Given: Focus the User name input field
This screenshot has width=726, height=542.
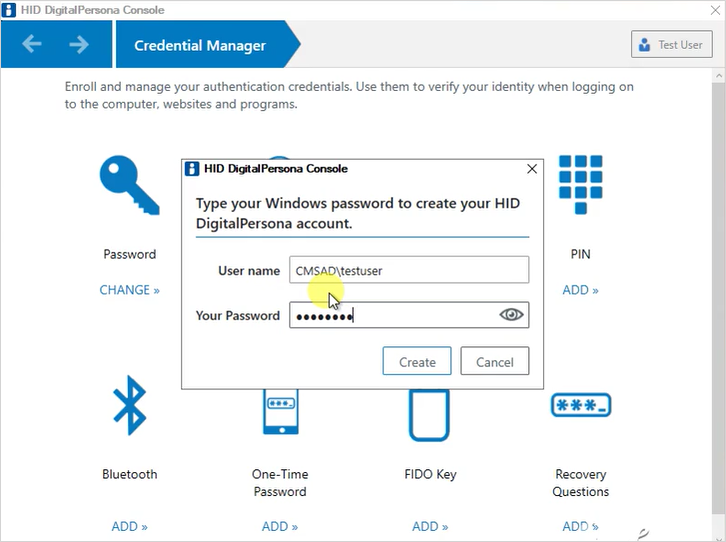Looking at the screenshot, I should tap(408, 271).
